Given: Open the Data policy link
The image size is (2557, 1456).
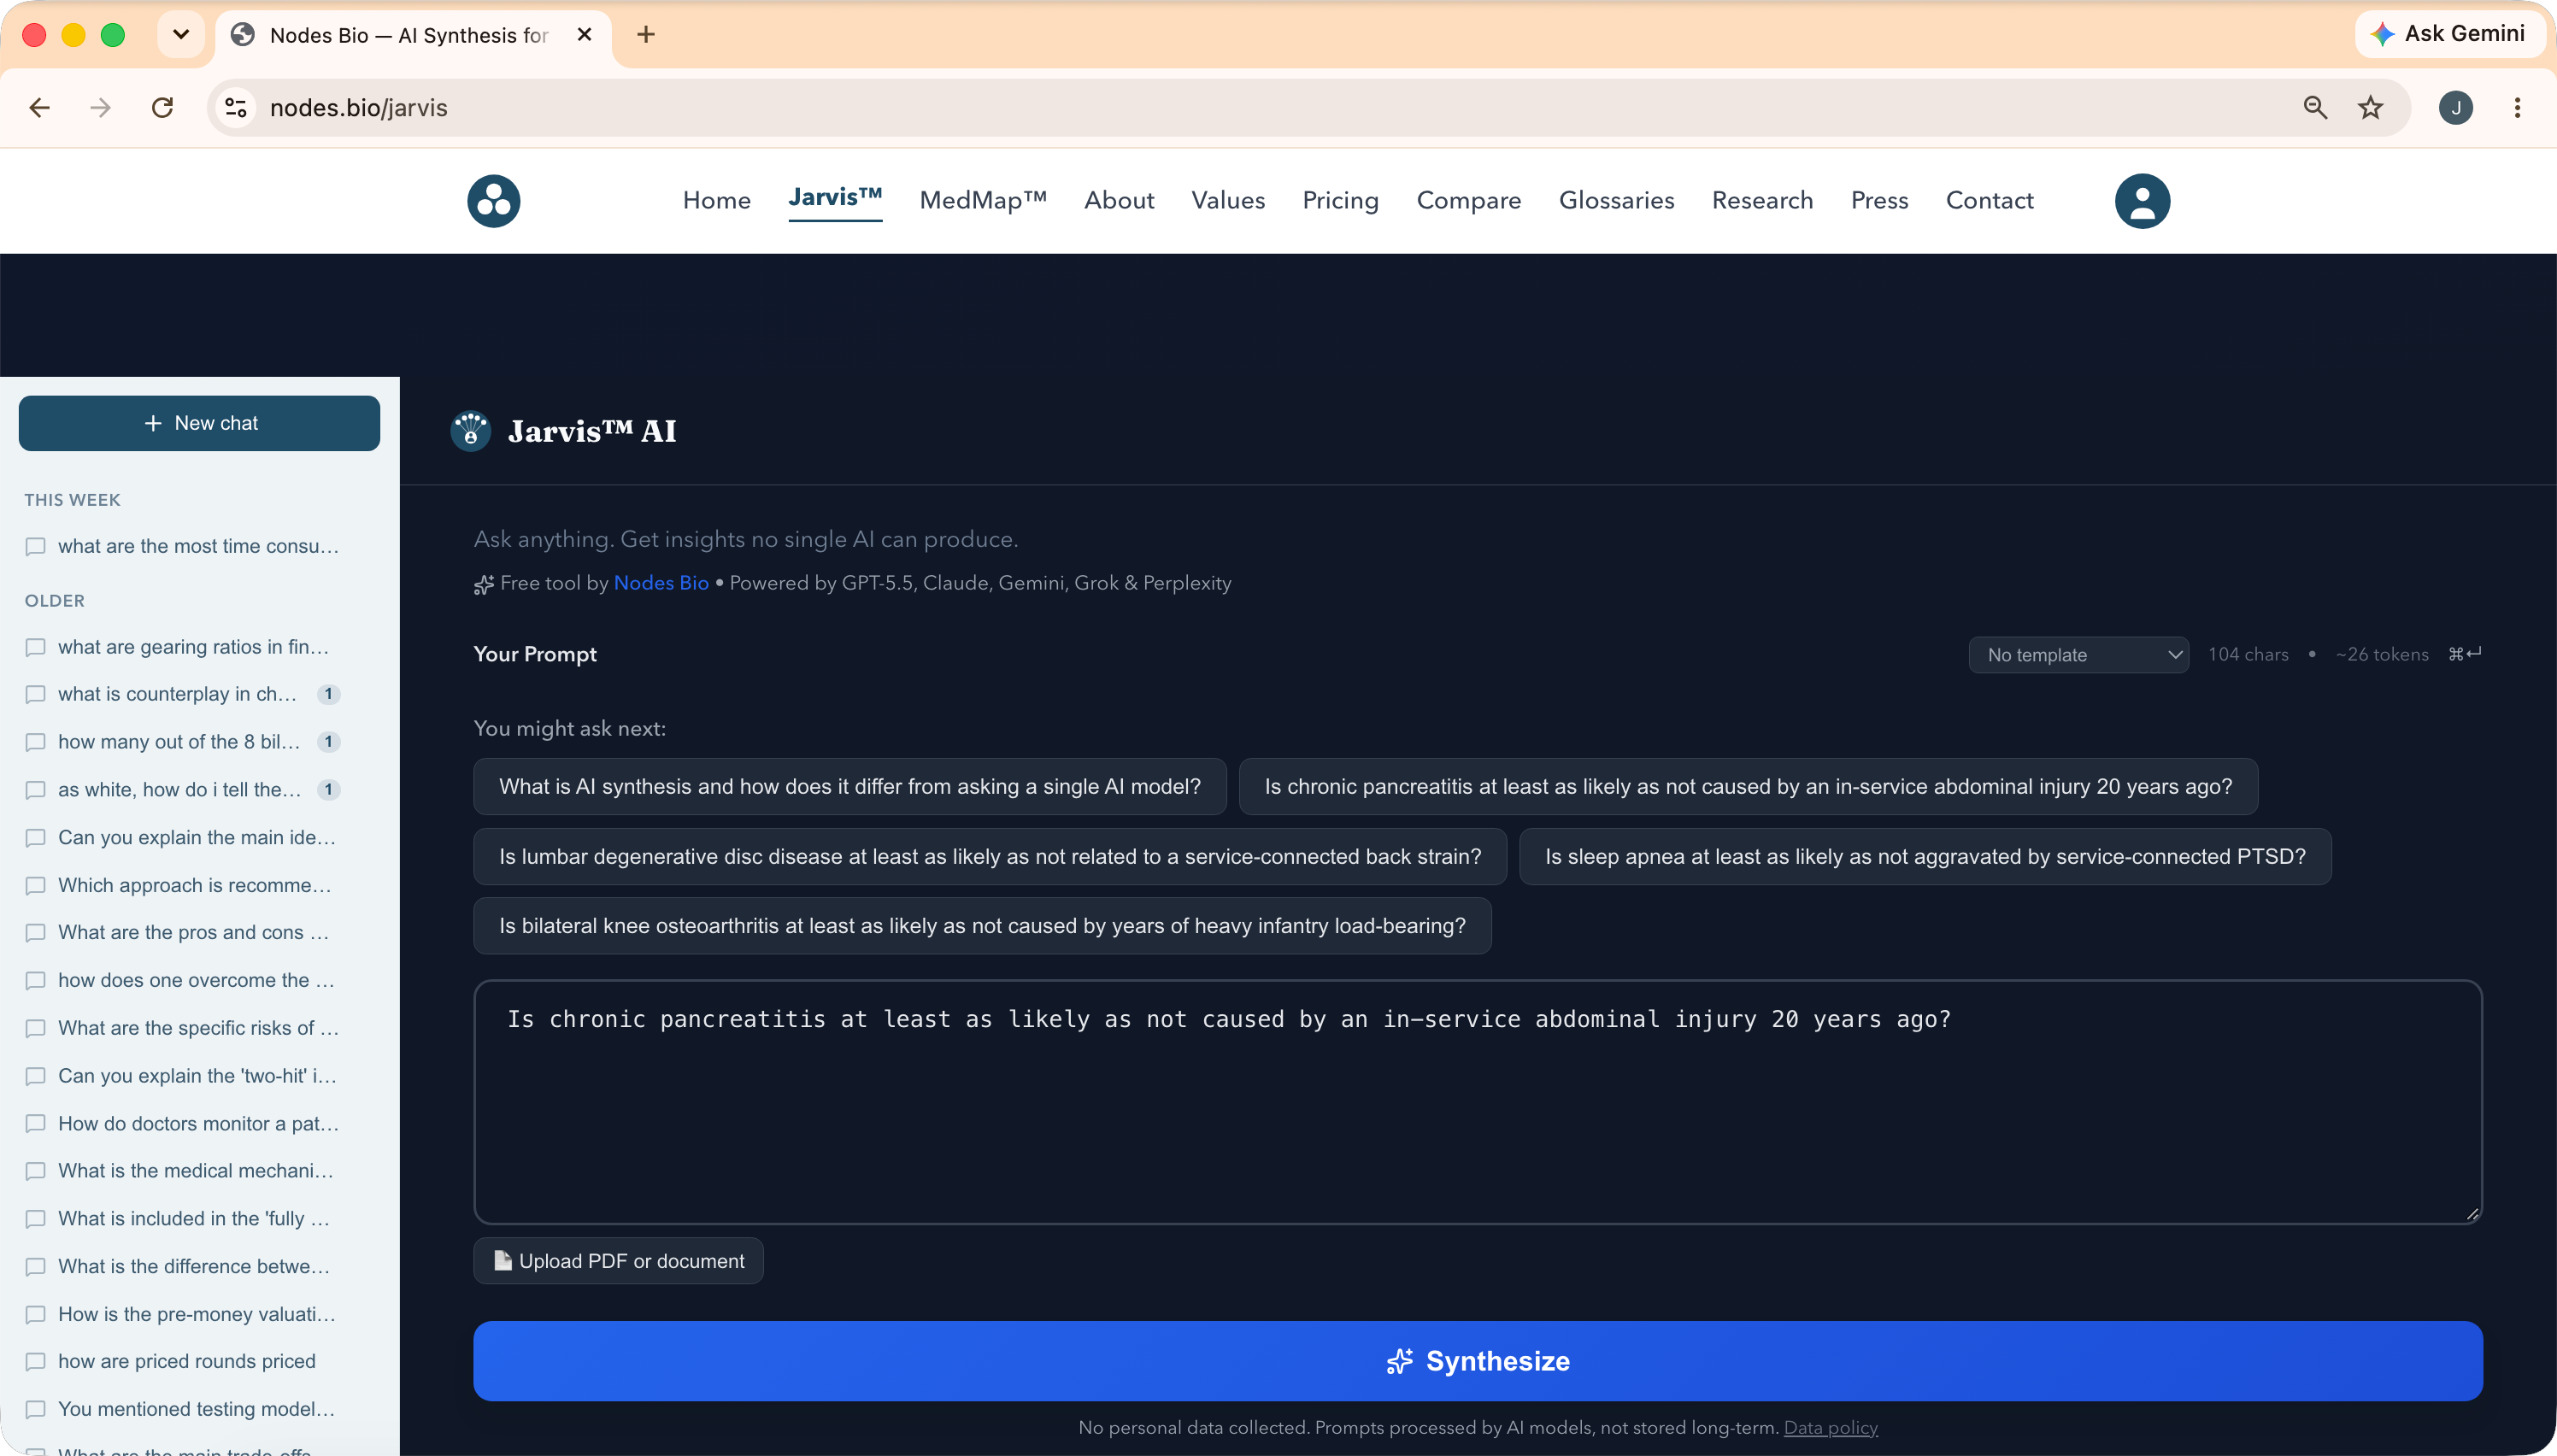Looking at the screenshot, I should (1830, 1428).
